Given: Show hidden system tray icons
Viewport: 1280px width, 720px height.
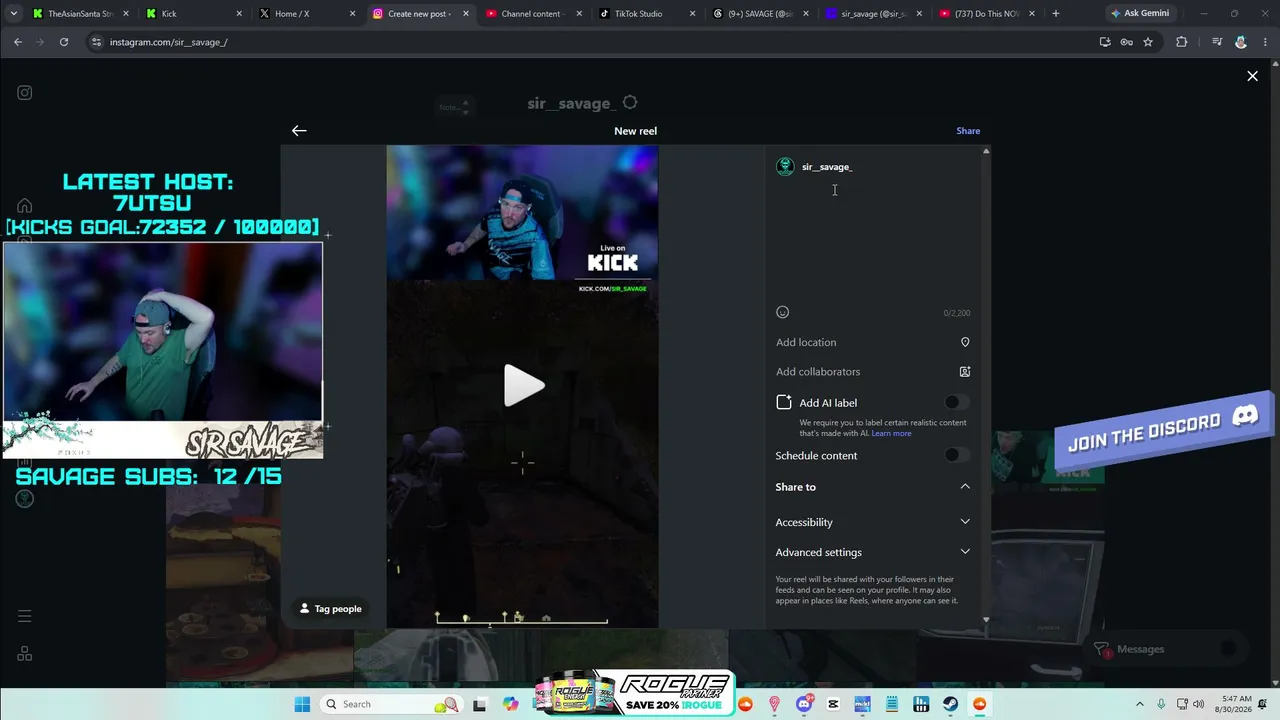Looking at the screenshot, I should click(1140, 704).
